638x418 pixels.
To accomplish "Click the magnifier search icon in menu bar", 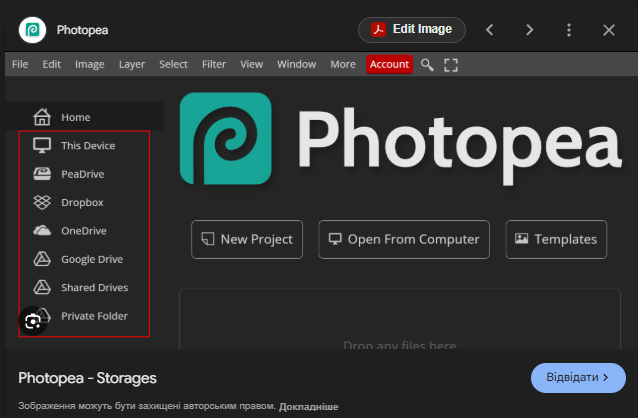I will [427, 65].
